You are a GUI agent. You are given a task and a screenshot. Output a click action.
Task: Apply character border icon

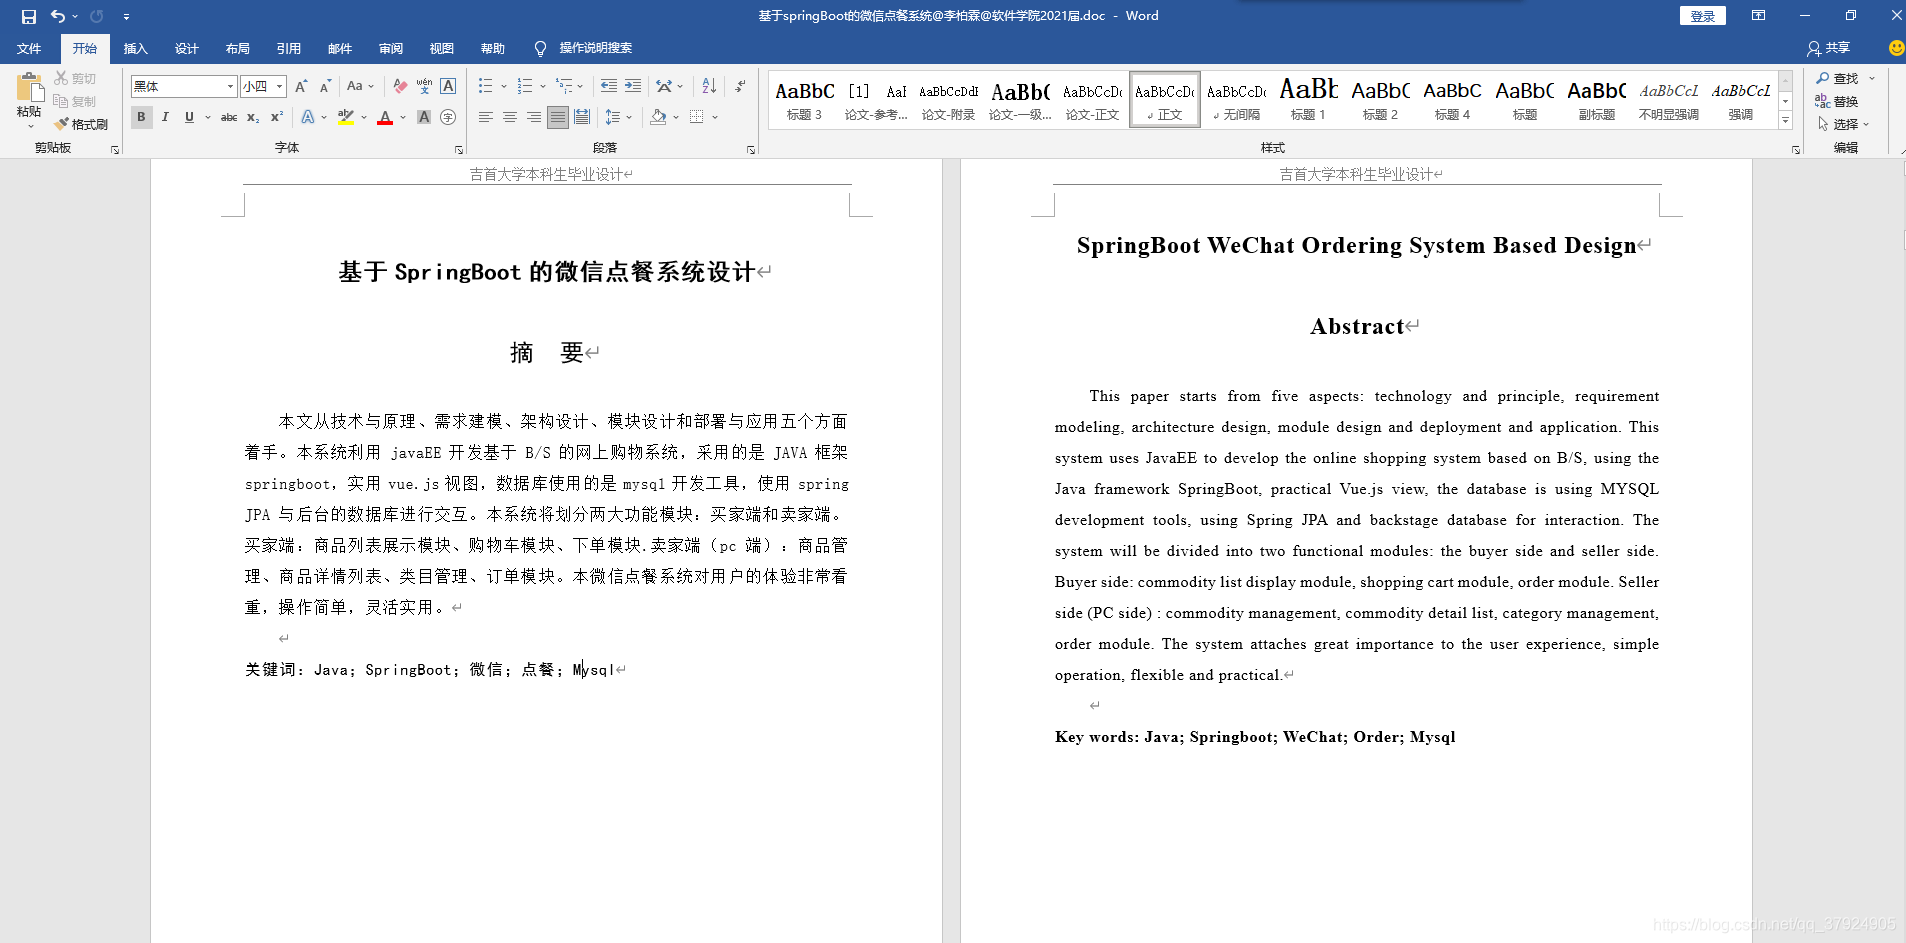click(x=448, y=86)
